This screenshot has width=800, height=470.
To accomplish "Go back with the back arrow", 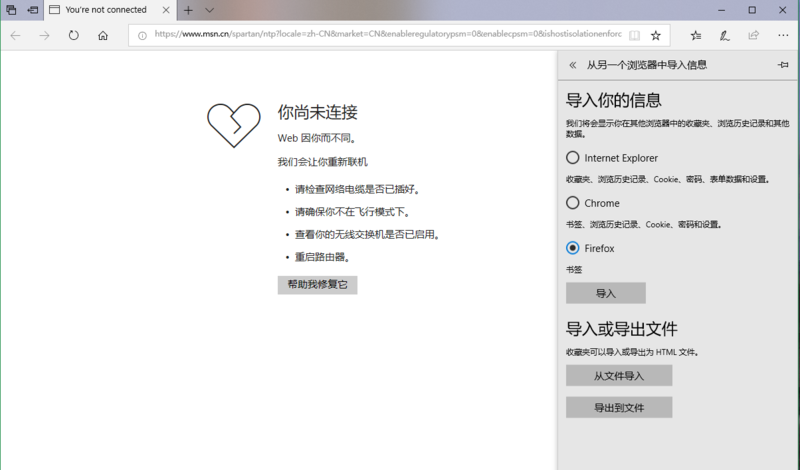I will [x=15, y=35].
